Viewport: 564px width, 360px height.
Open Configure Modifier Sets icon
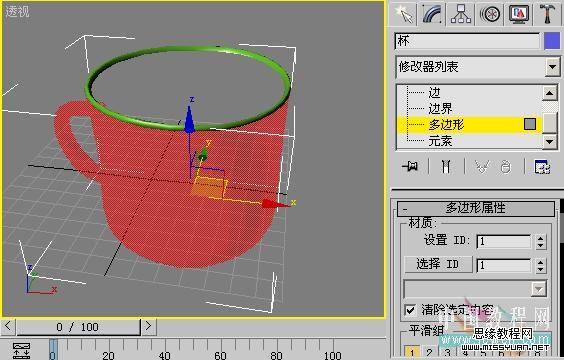point(542,167)
